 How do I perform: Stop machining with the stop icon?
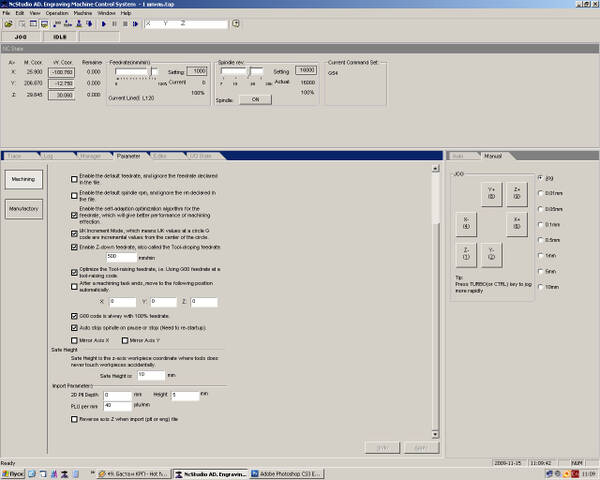(x=125, y=24)
